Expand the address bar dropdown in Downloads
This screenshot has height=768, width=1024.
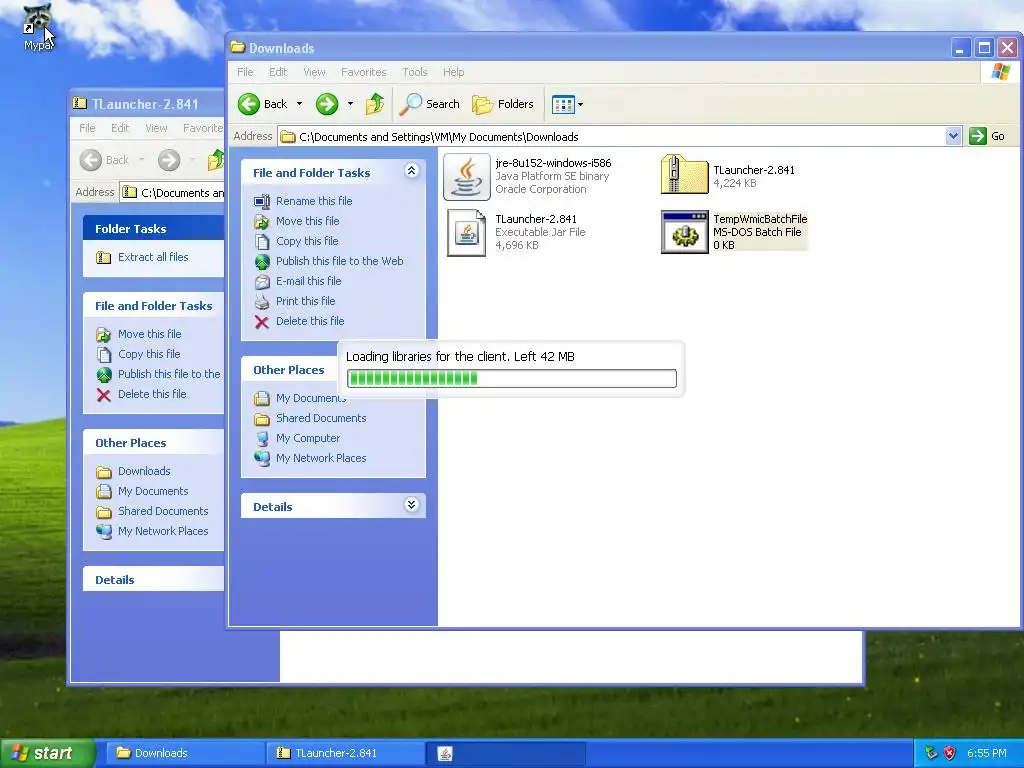953,136
